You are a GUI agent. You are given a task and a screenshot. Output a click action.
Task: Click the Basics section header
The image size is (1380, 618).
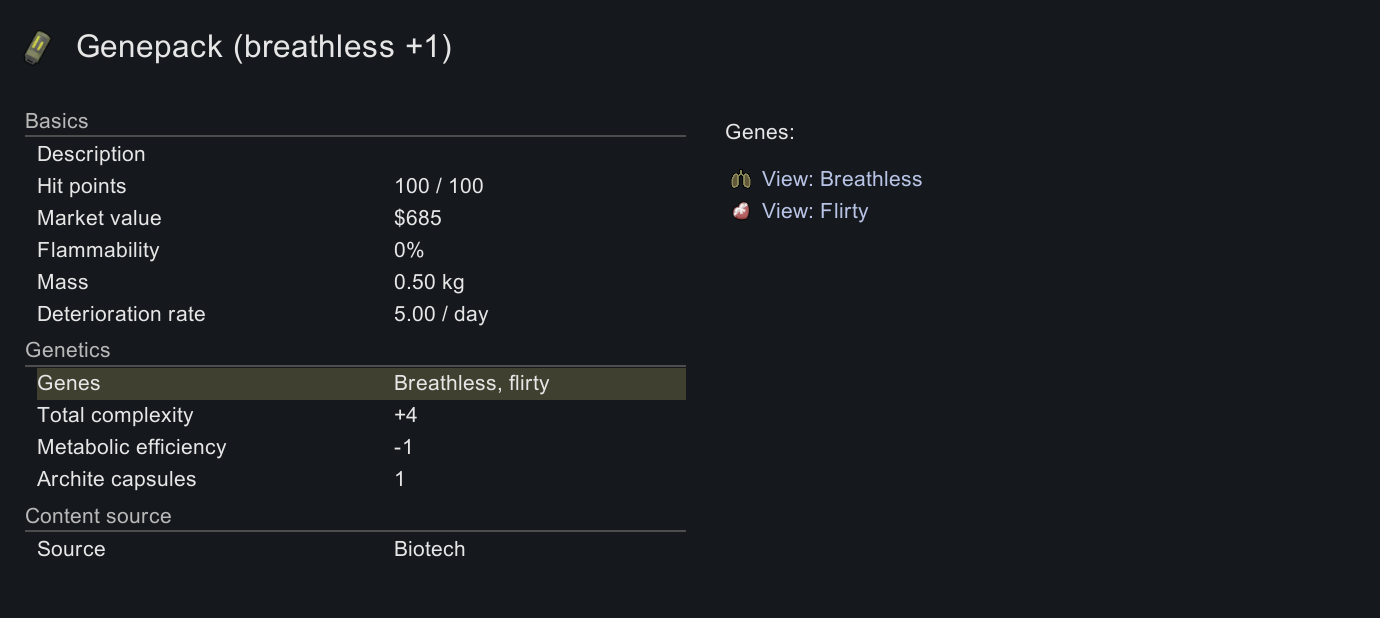[57, 121]
